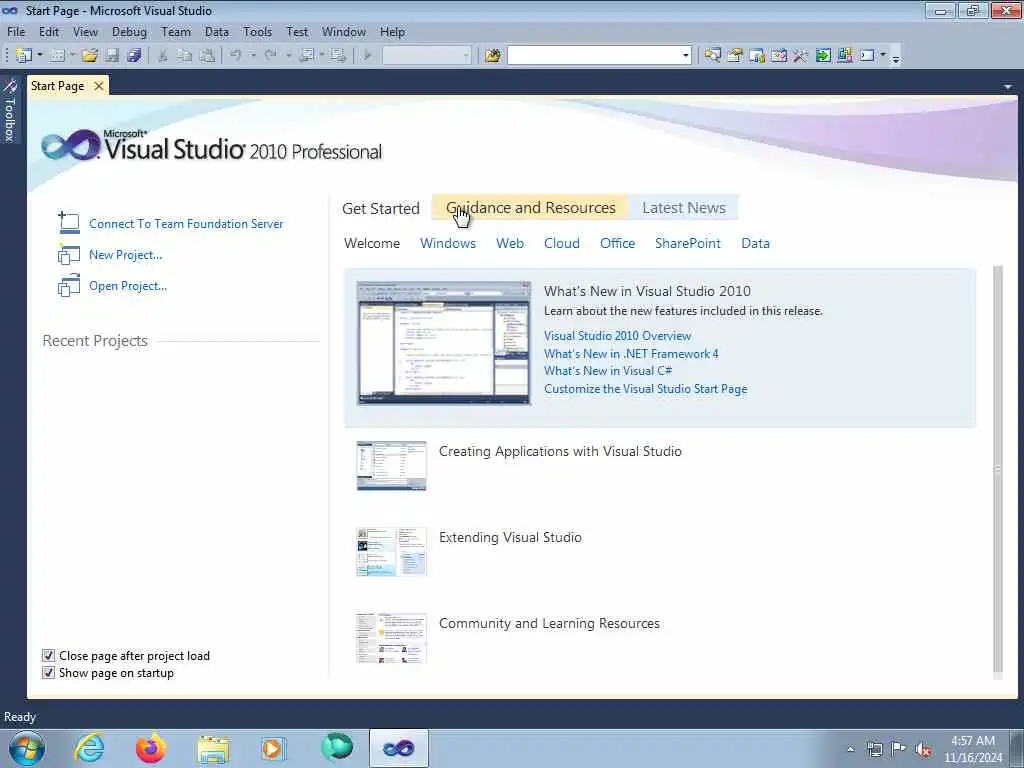Expand Extending Visual Studio section
This screenshot has height=768, width=1024.
pos(510,537)
